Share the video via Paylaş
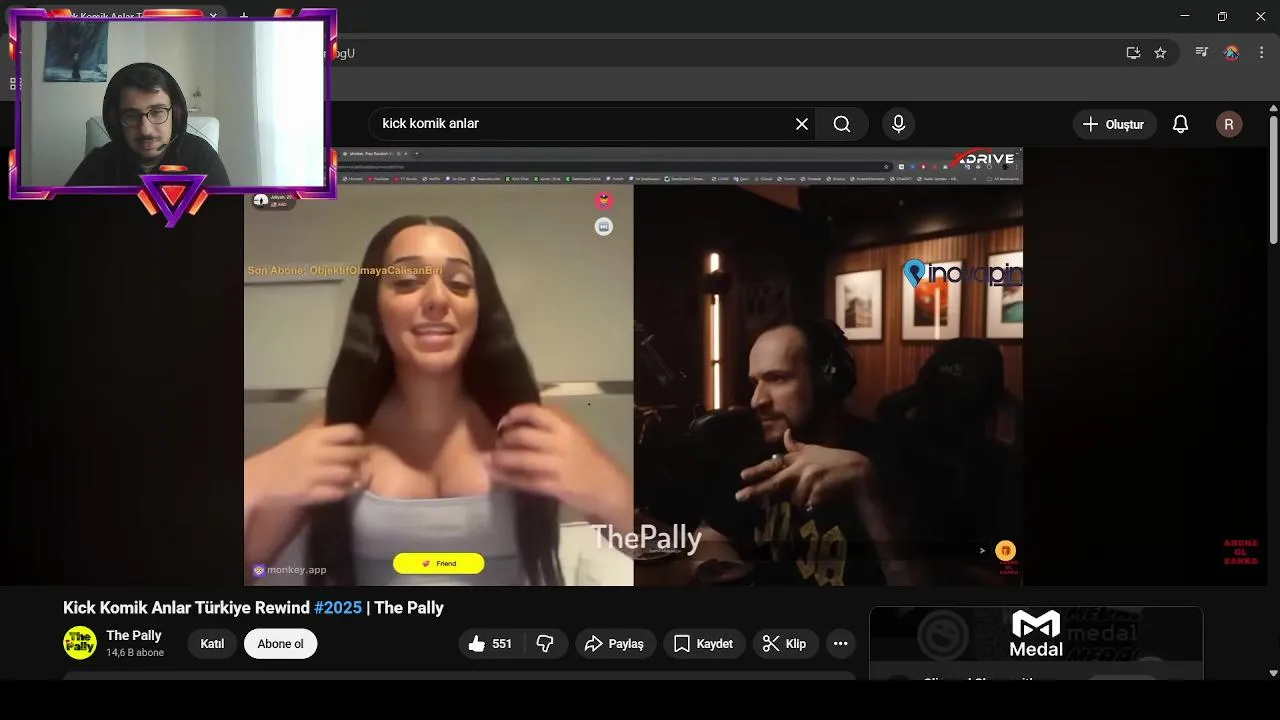This screenshot has width=1280, height=720. 614,644
